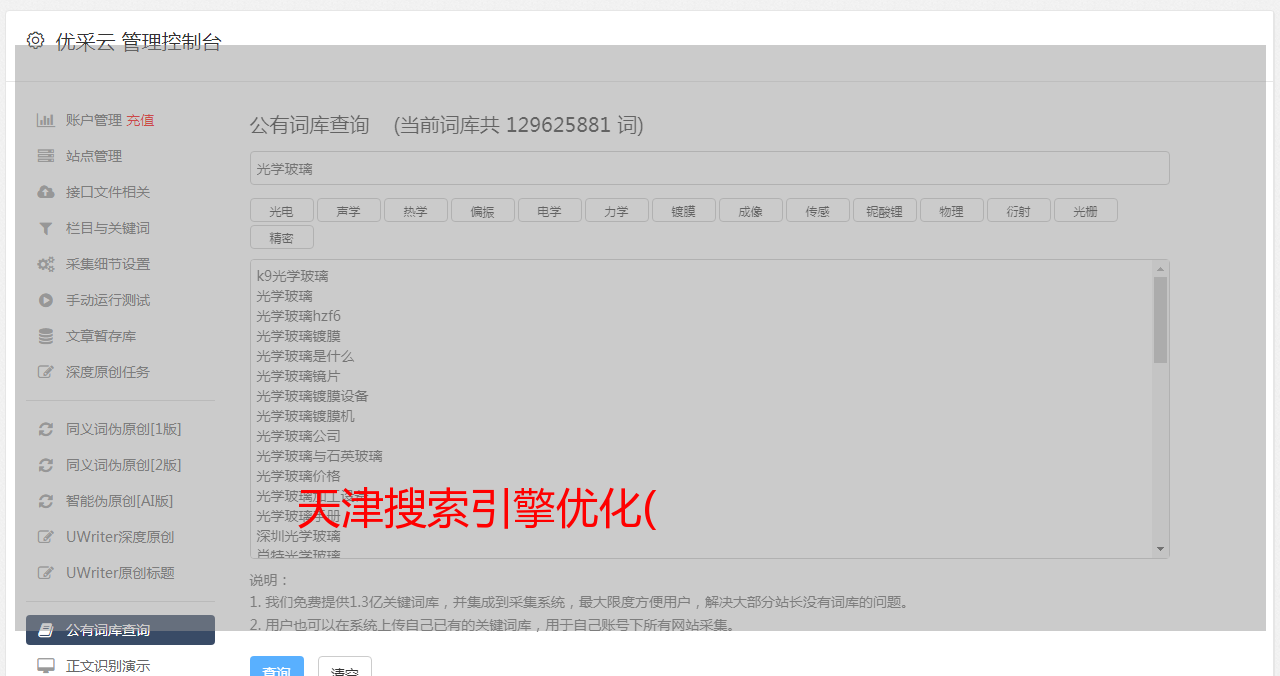This screenshot has height=676, width=1280.
Task: Open UWriter原创标题 in the sidebar
Action: 120,573
